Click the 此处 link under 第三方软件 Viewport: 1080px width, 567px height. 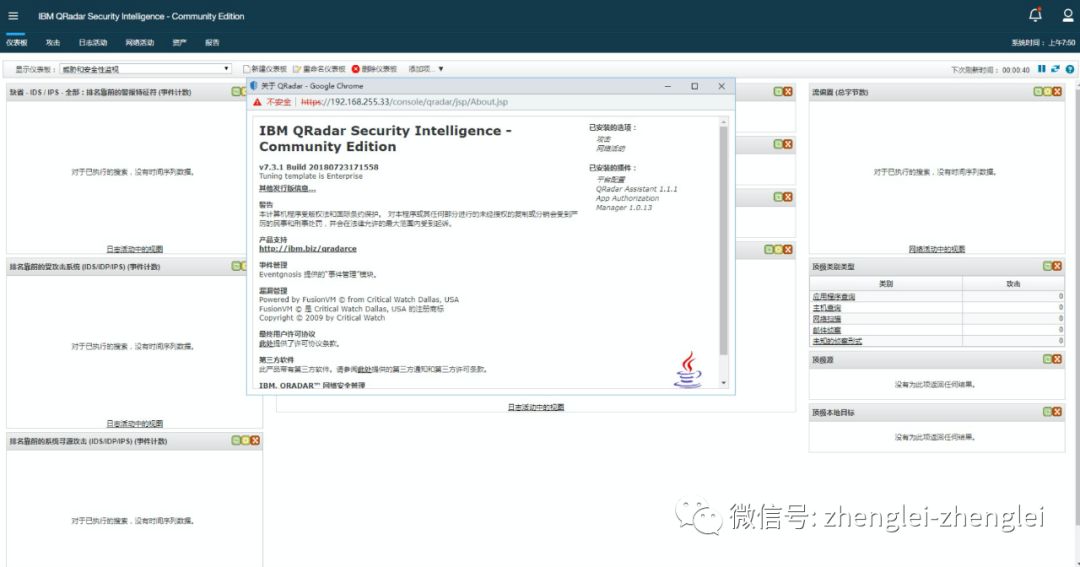click(364, 369)
